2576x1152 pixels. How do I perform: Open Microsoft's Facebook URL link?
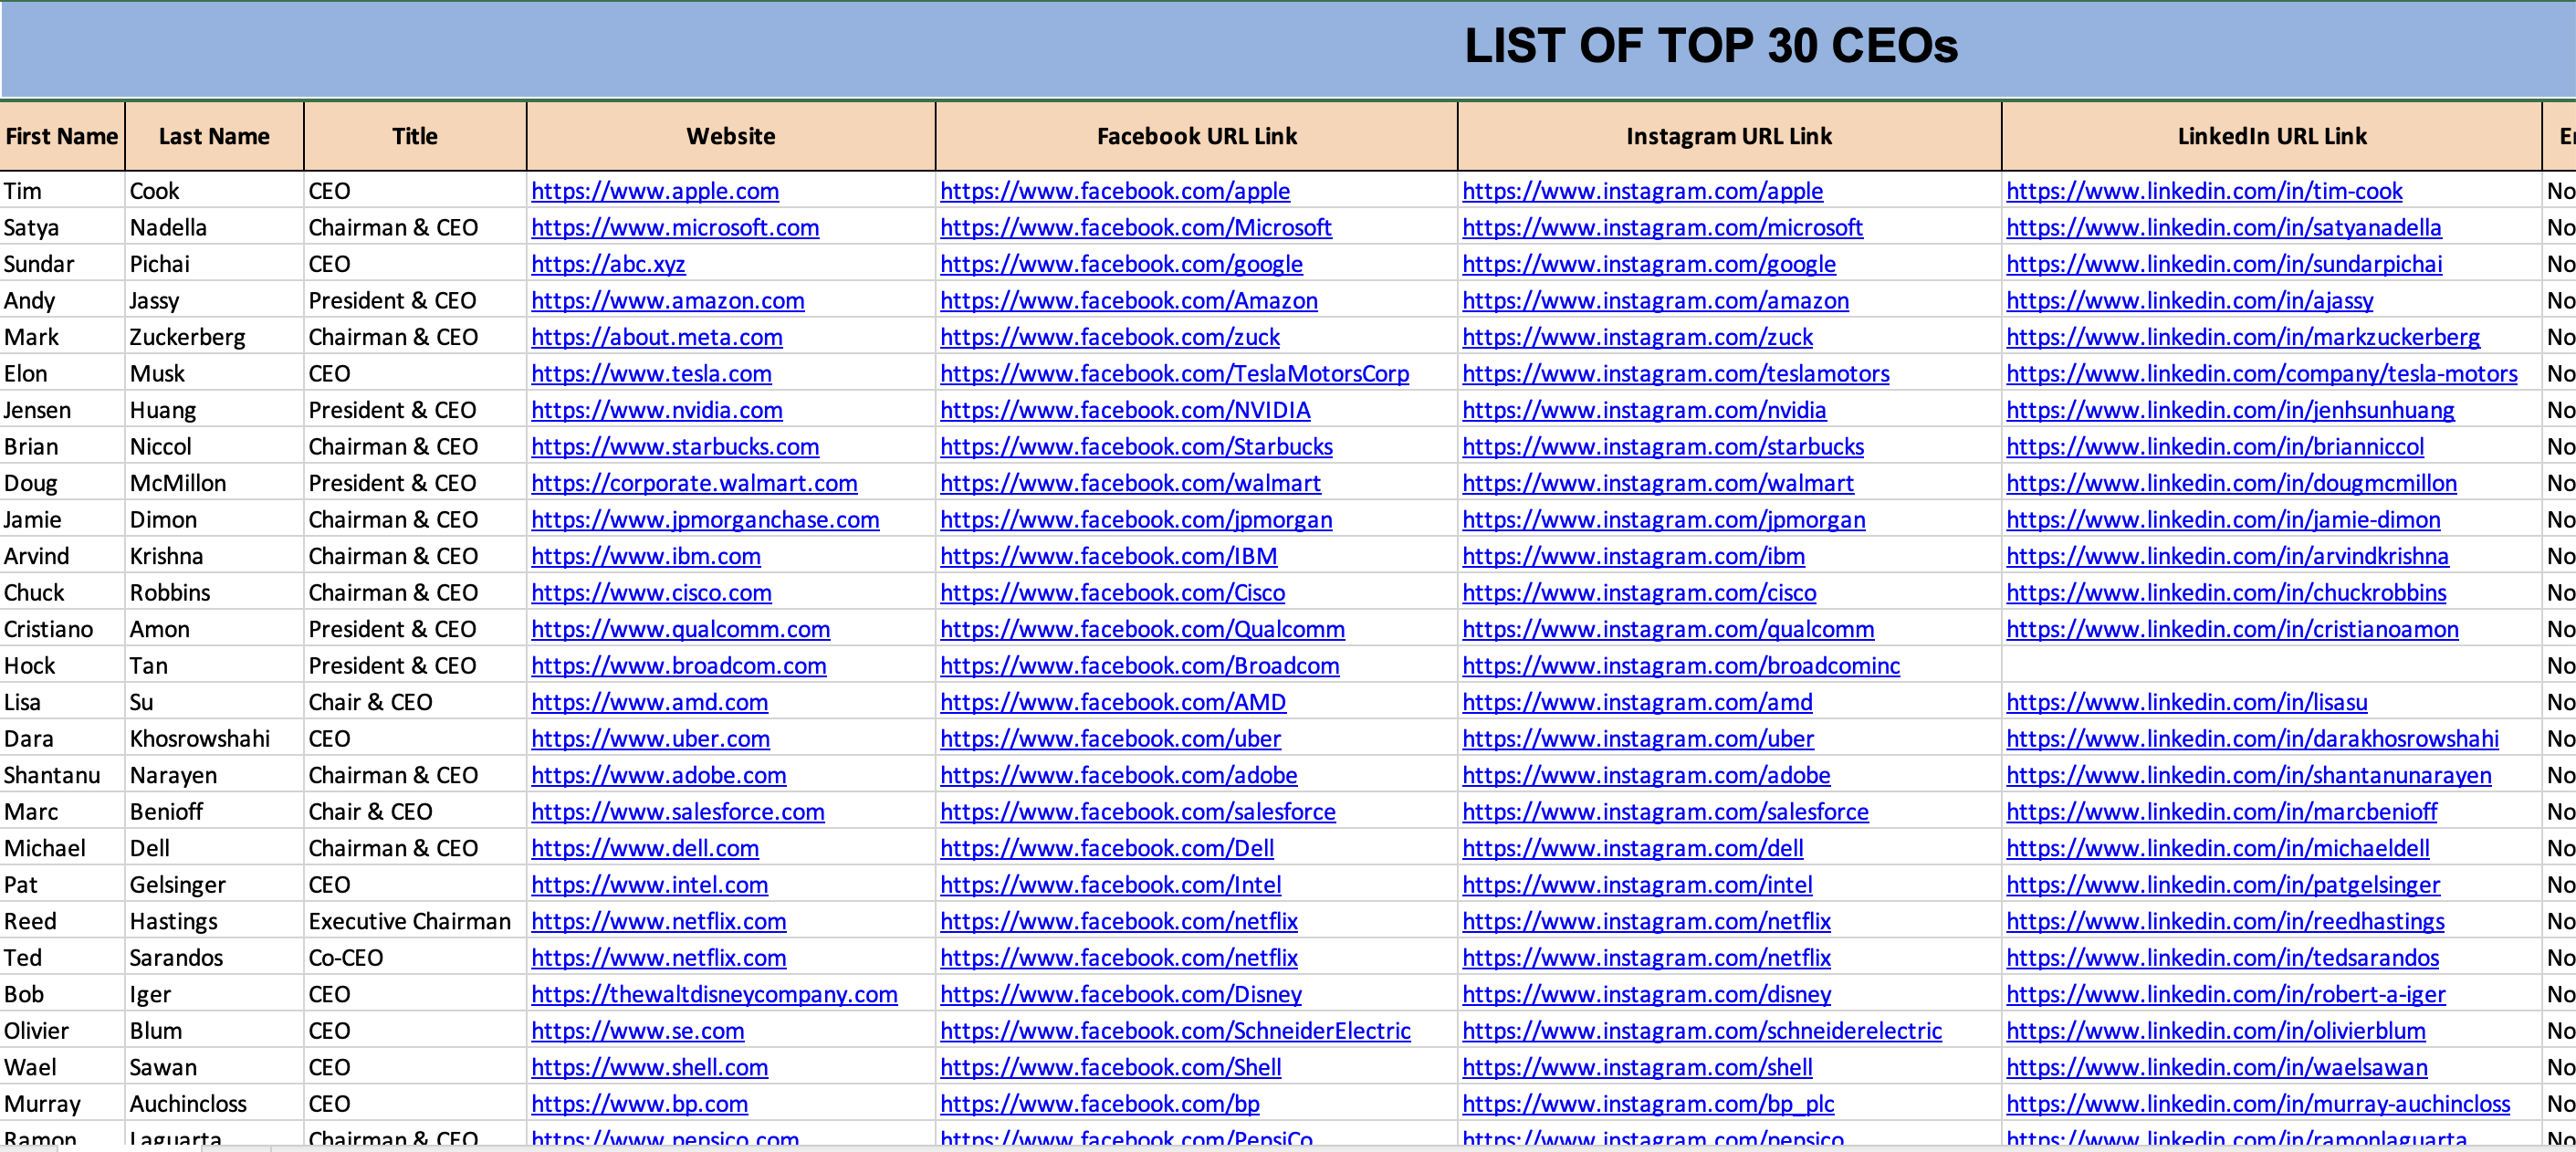(1135, 228)
